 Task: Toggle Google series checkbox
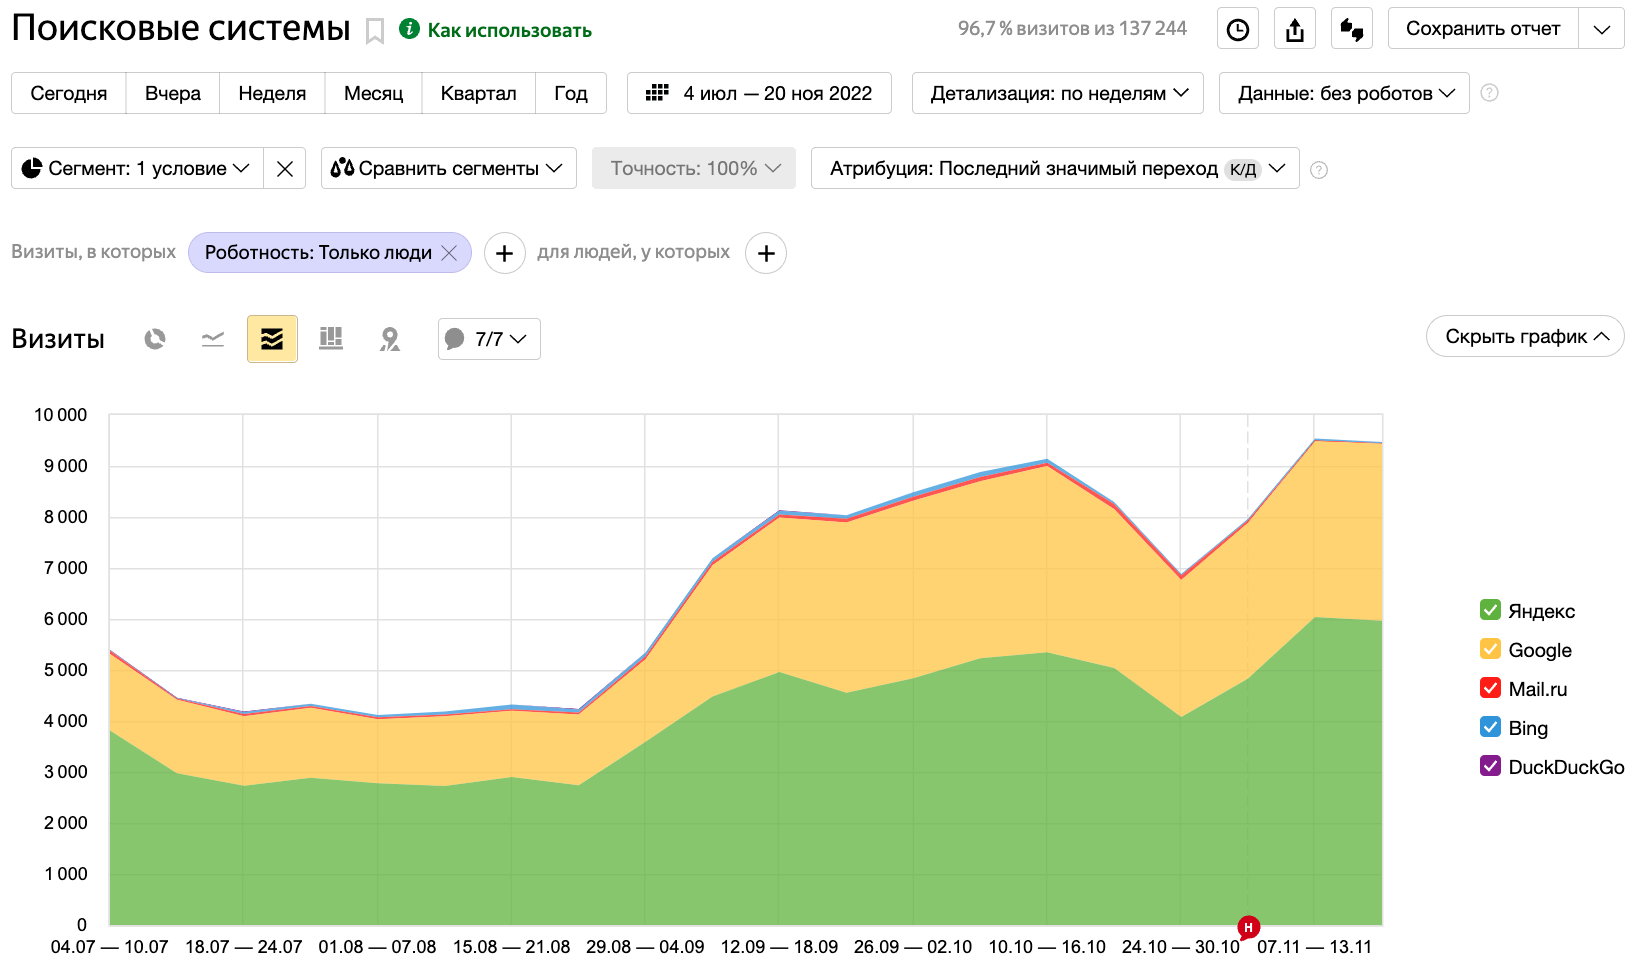(x=1490, y=649)
